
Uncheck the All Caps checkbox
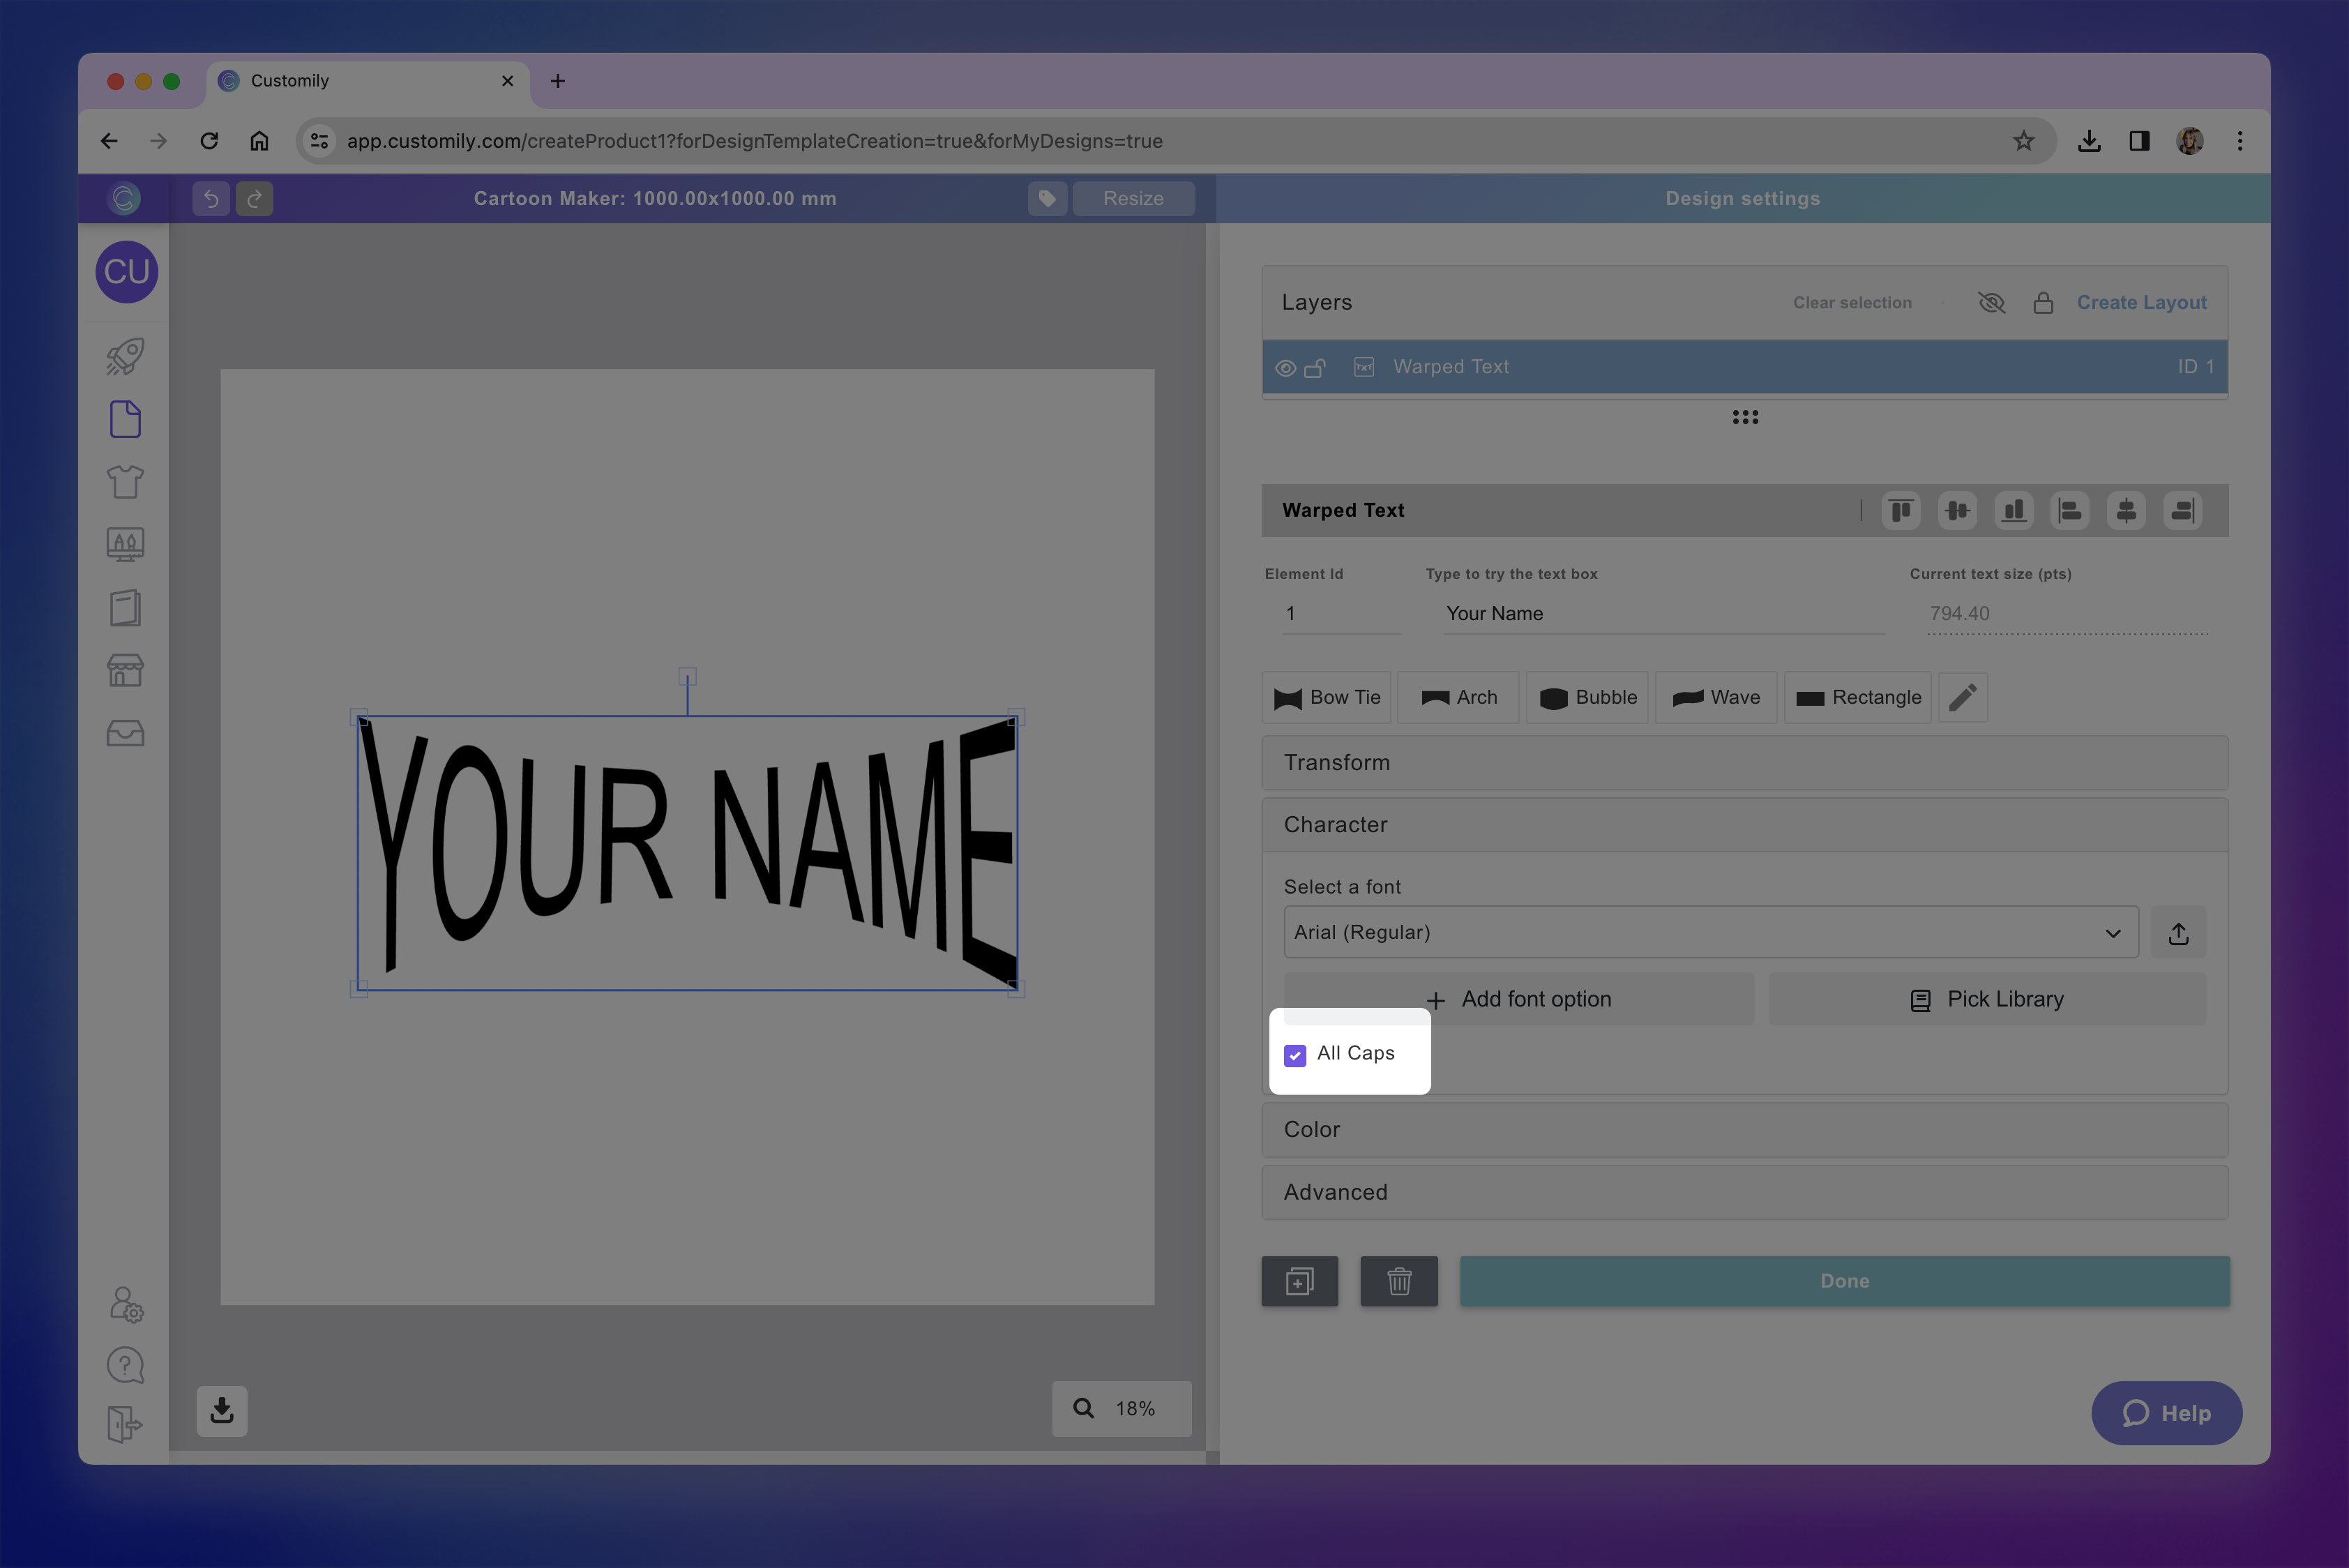(1295, 1055)
